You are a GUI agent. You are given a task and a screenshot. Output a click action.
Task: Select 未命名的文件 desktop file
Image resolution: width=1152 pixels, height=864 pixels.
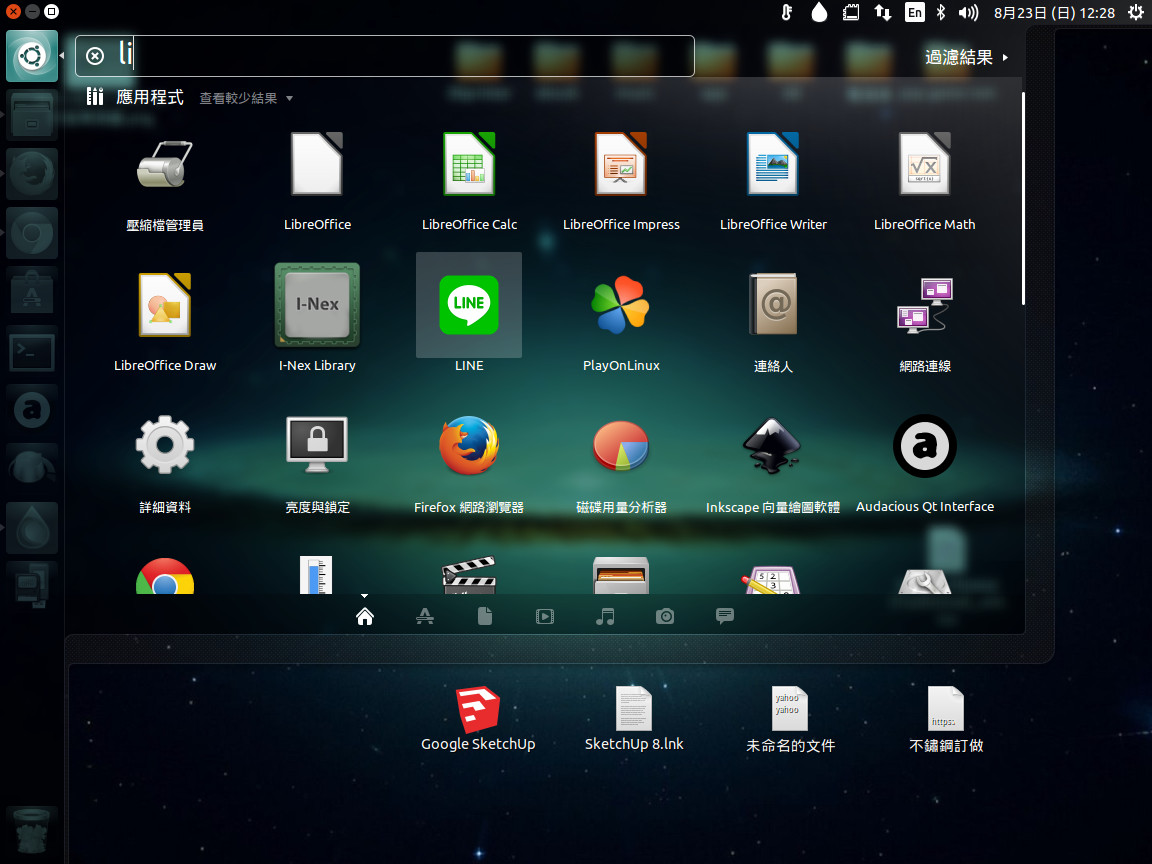[x=791, y=719]
